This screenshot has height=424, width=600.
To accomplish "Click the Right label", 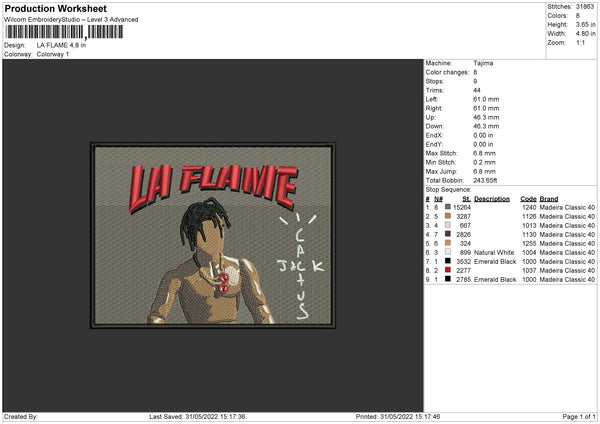I will (x=434, y=108).
